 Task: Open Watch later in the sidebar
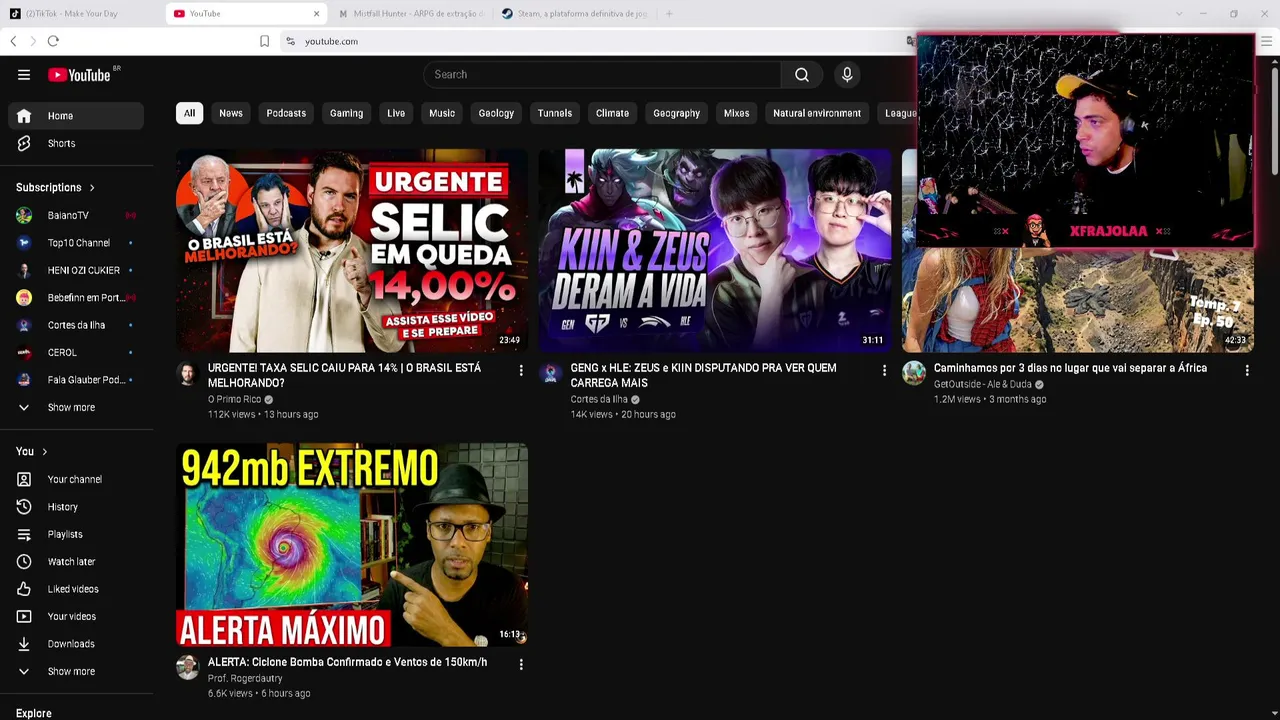click(76, 562)
